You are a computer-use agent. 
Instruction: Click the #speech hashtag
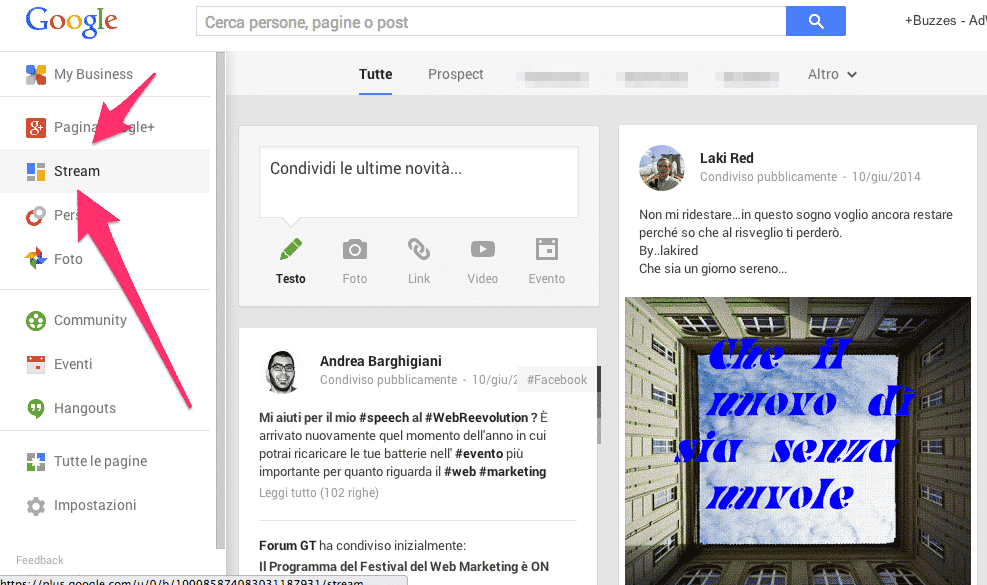384,417
